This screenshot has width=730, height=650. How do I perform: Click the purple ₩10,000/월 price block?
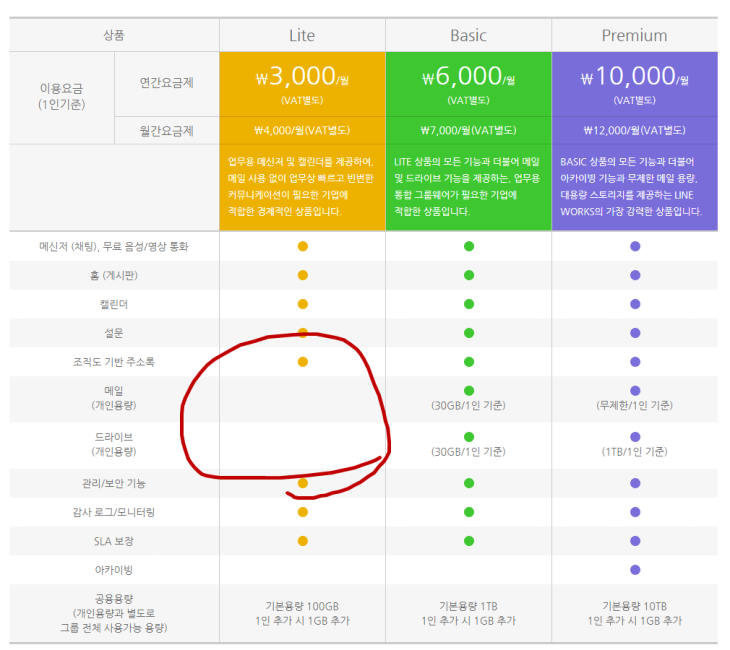pos(634,84)
